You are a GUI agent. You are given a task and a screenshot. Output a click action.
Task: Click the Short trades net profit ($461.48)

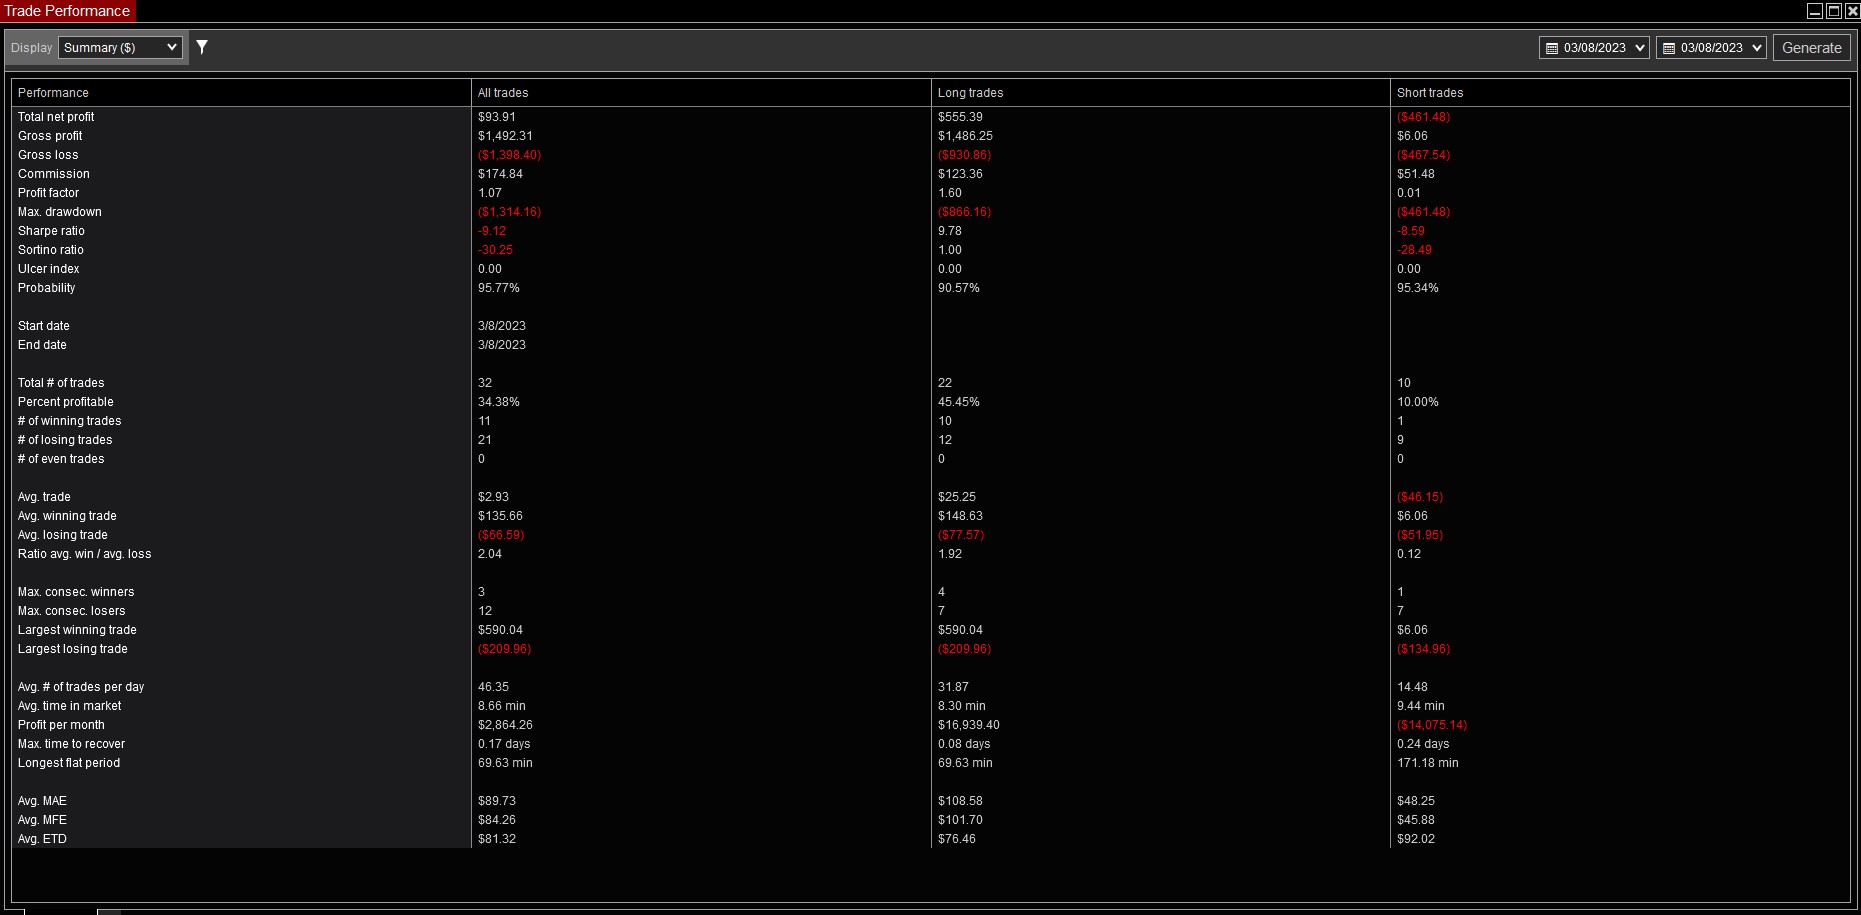coord(1423,117)
